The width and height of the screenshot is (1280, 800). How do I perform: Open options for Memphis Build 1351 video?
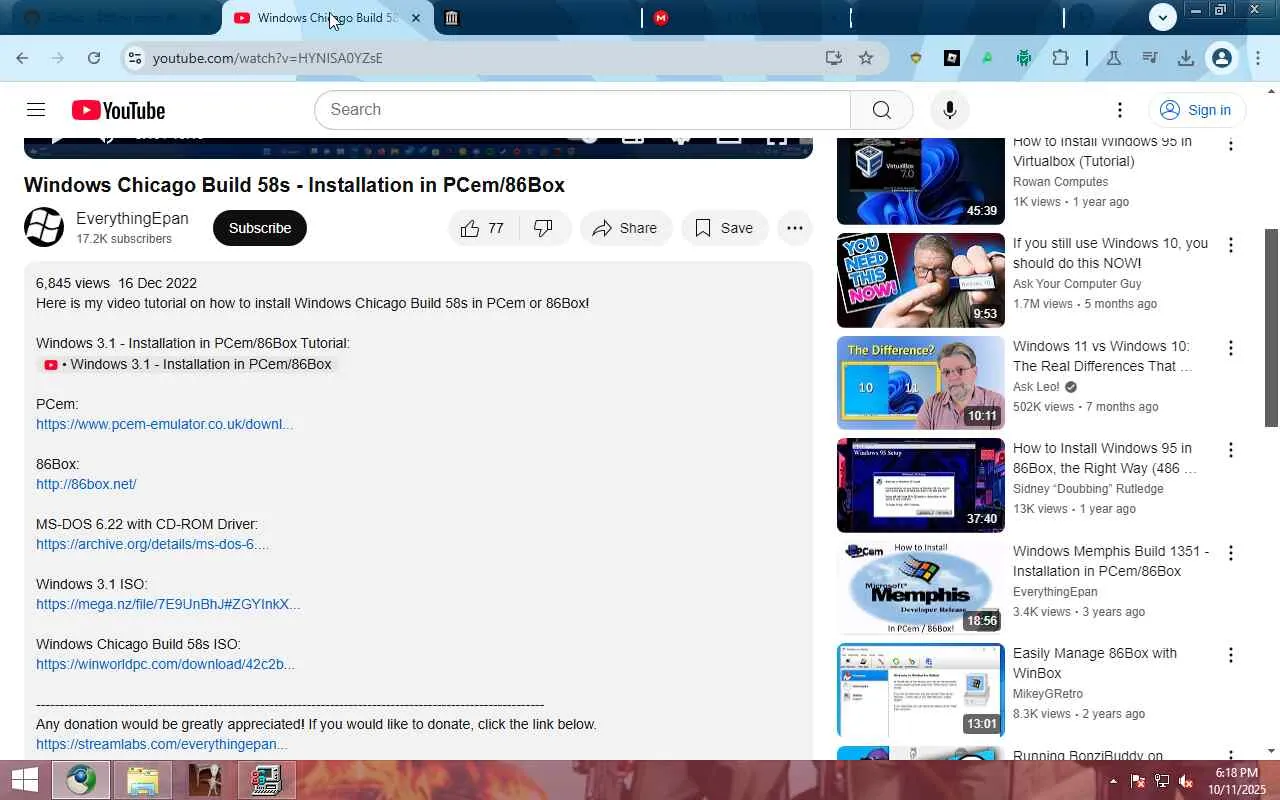click(x=1231, y=553)
